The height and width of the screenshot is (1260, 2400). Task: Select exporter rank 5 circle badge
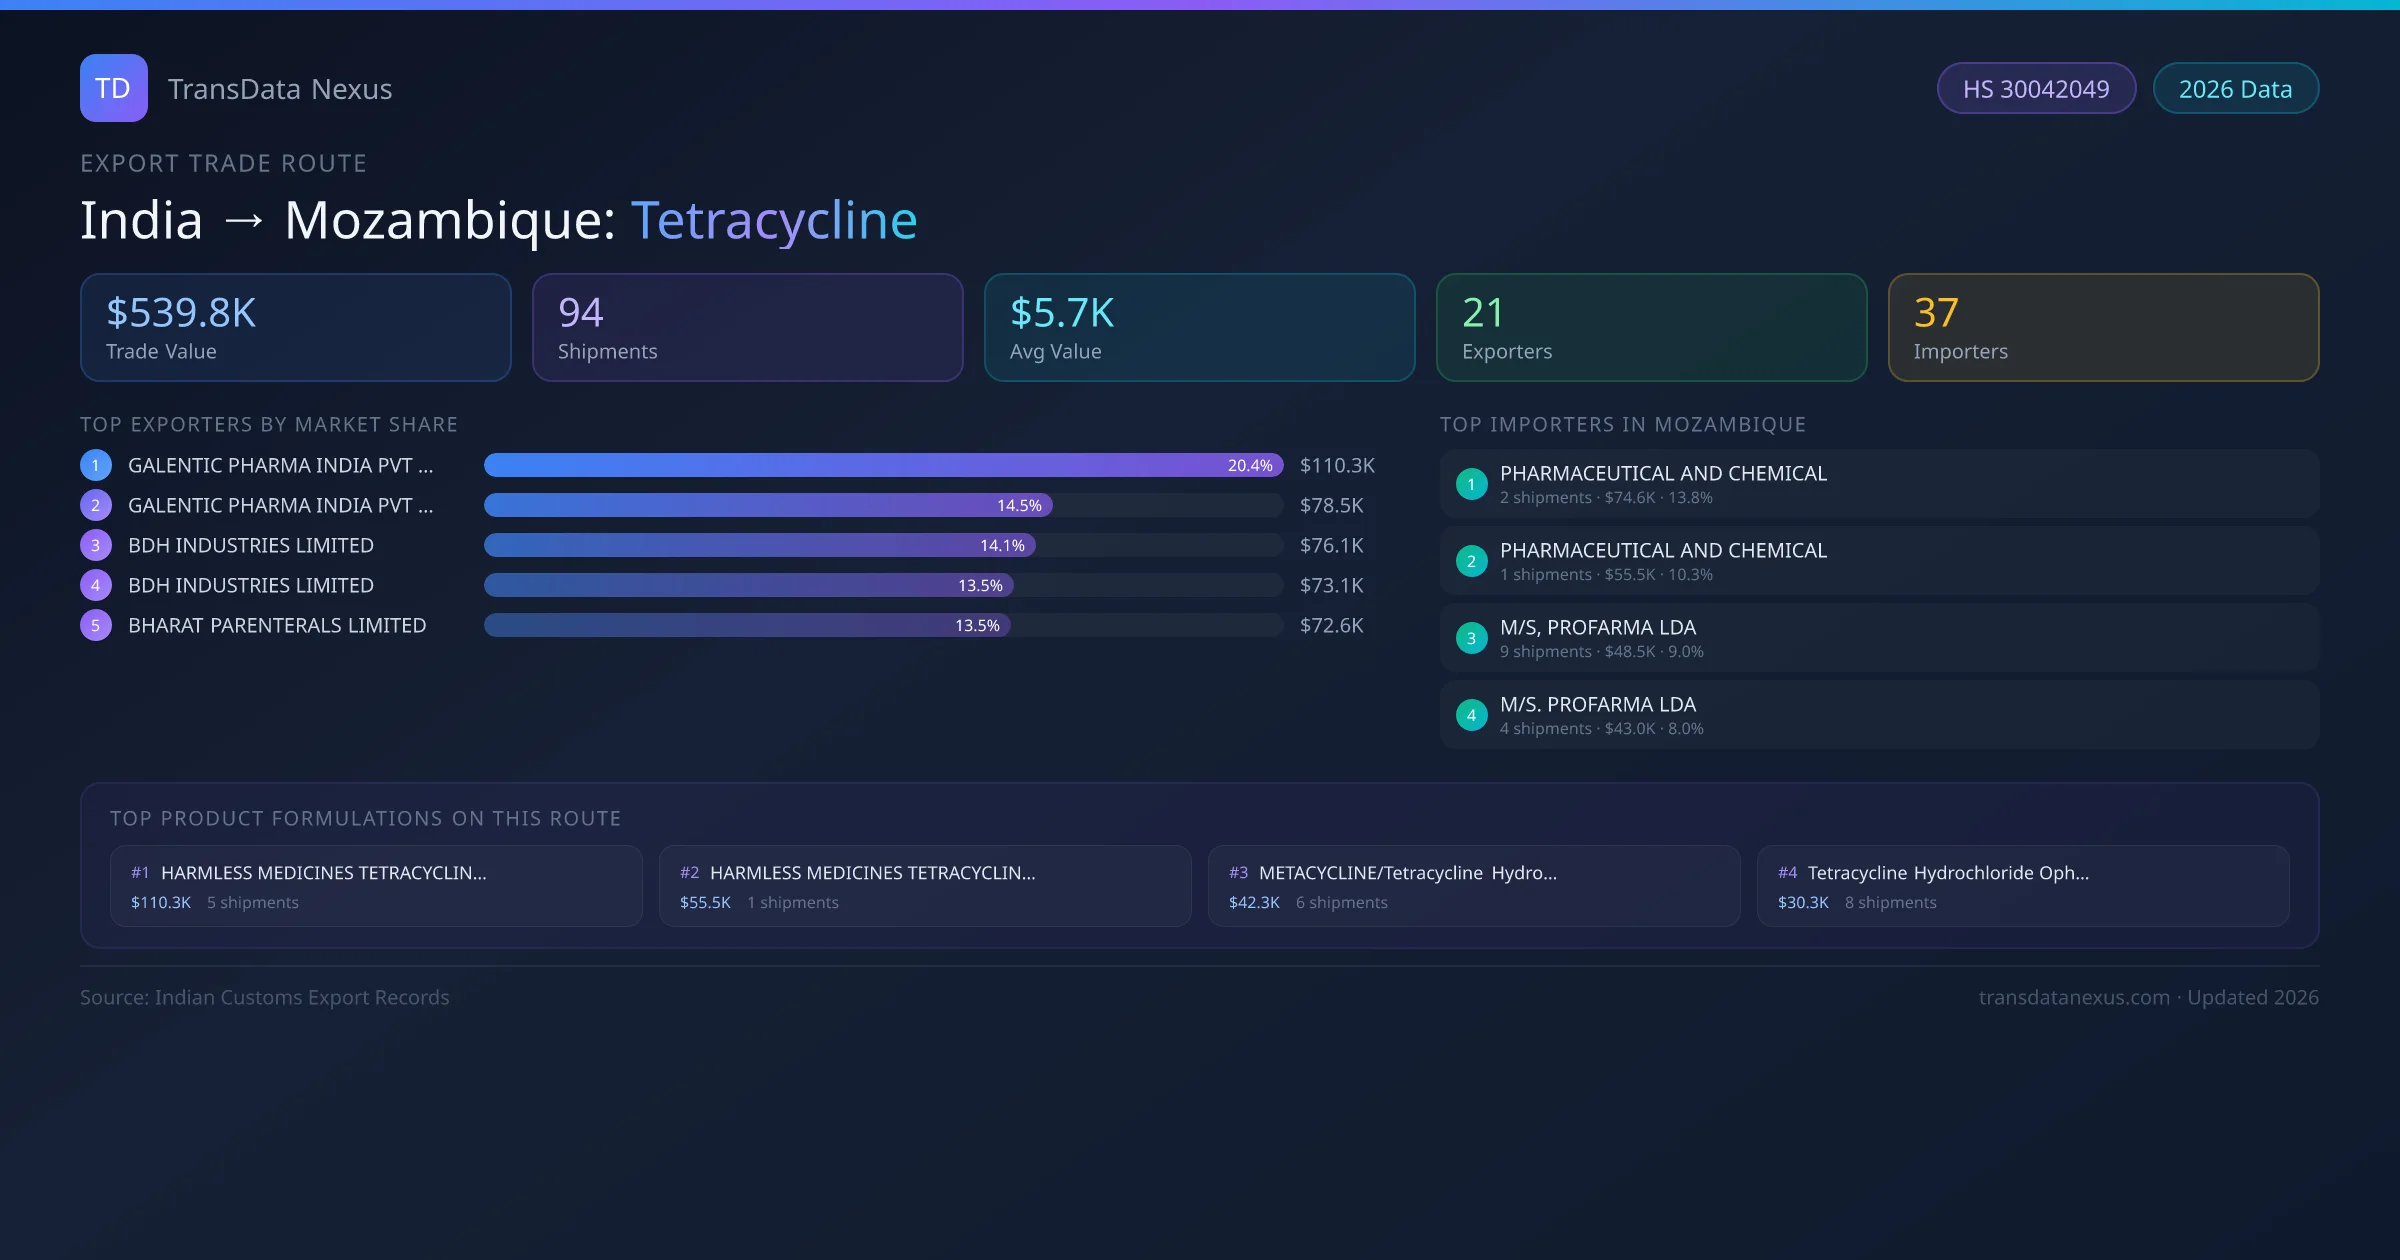coord(96,625)
